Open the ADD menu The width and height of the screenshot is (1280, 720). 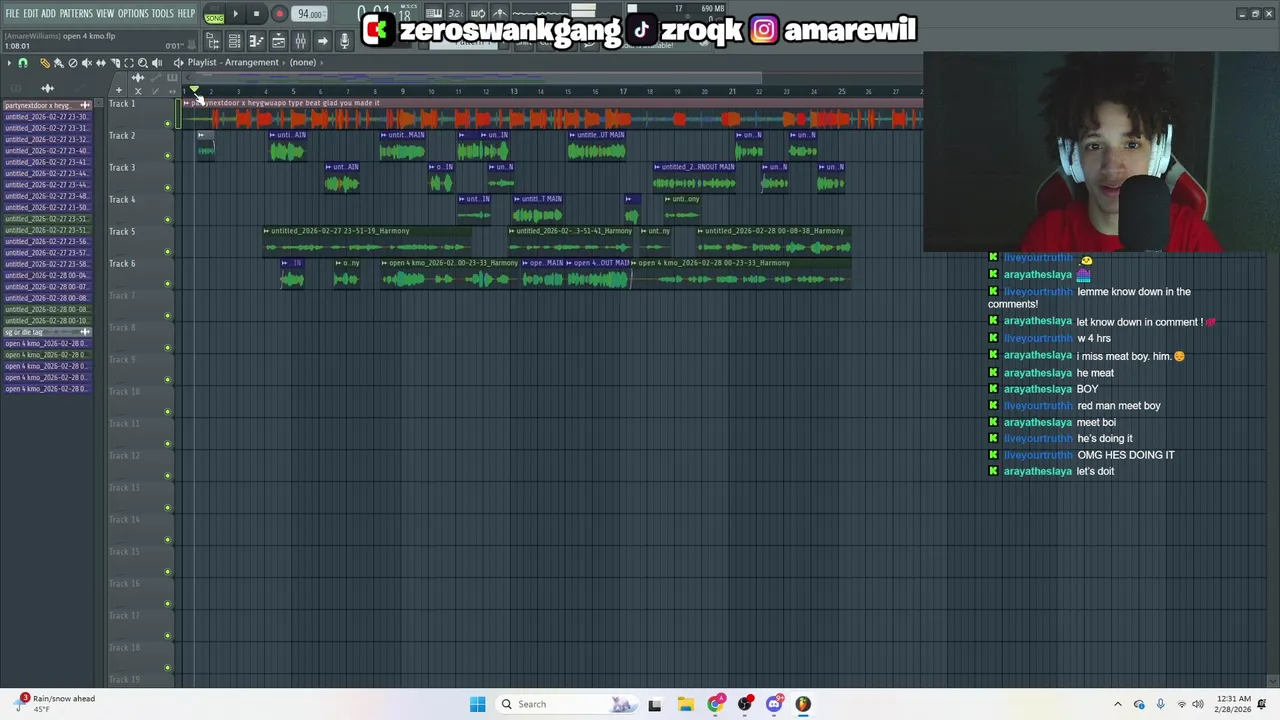(x=48, y=13)
